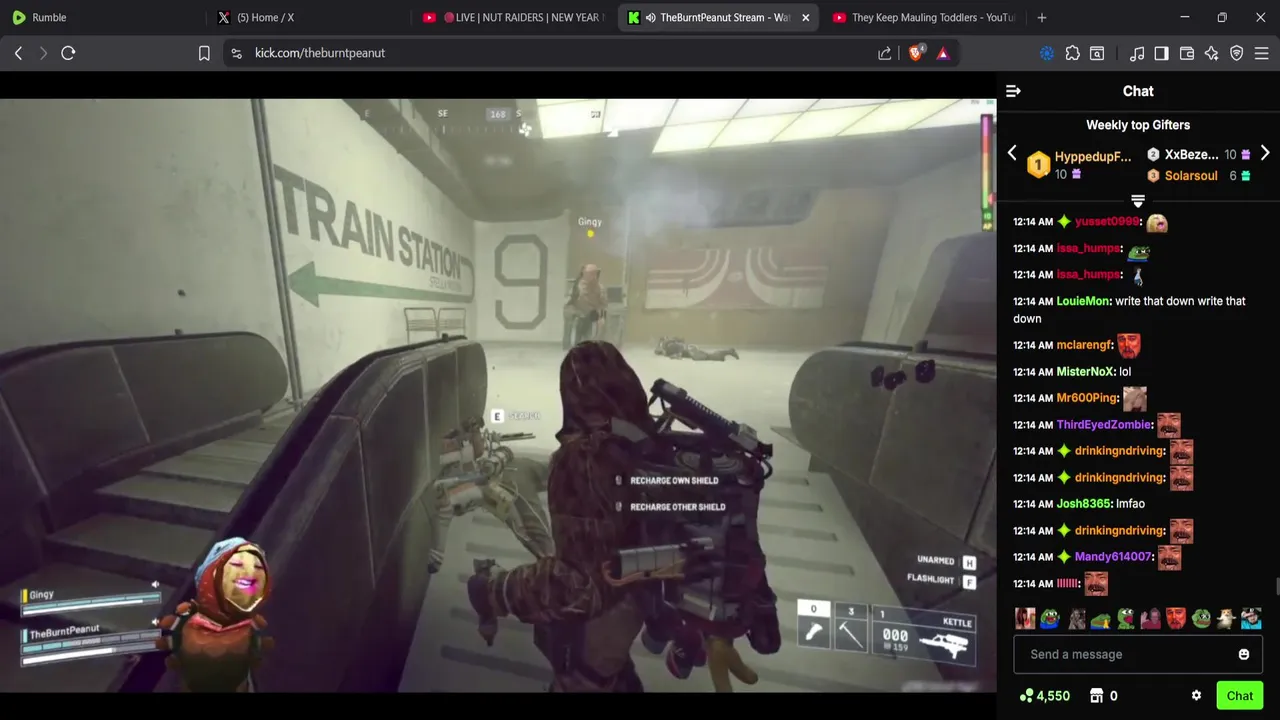Click the chat panel scrollbar
The width and height of the screenshot is (1280, 720).
click(x=1276, y=586)
